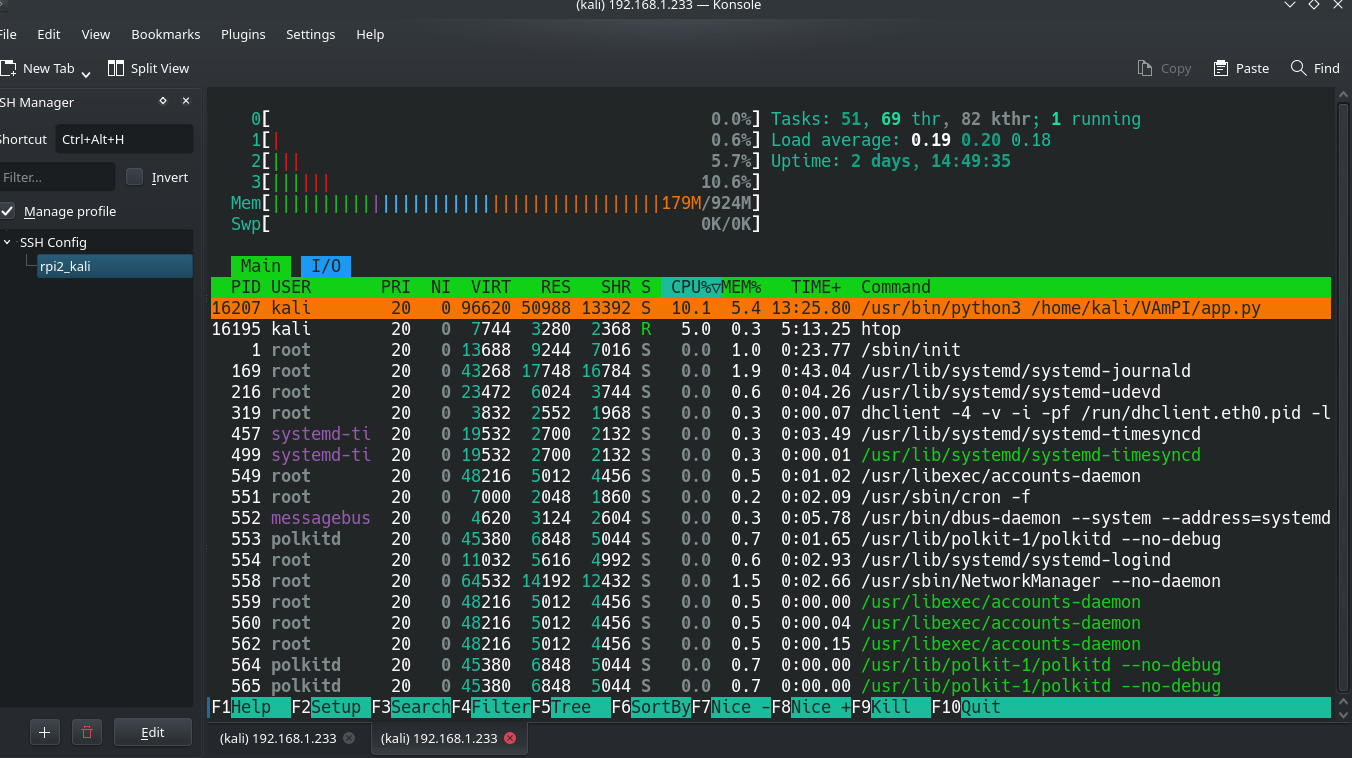Close the first 192.168.1.233 tab
This screenshot has width=1352, height=758.
pyautogui.click(x=349, y=739)
